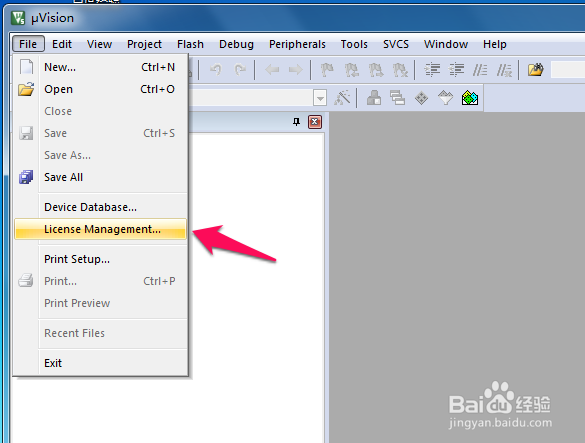Click the Redo toolbar icon
Screen dimensions: 585x443
point(240,70)
